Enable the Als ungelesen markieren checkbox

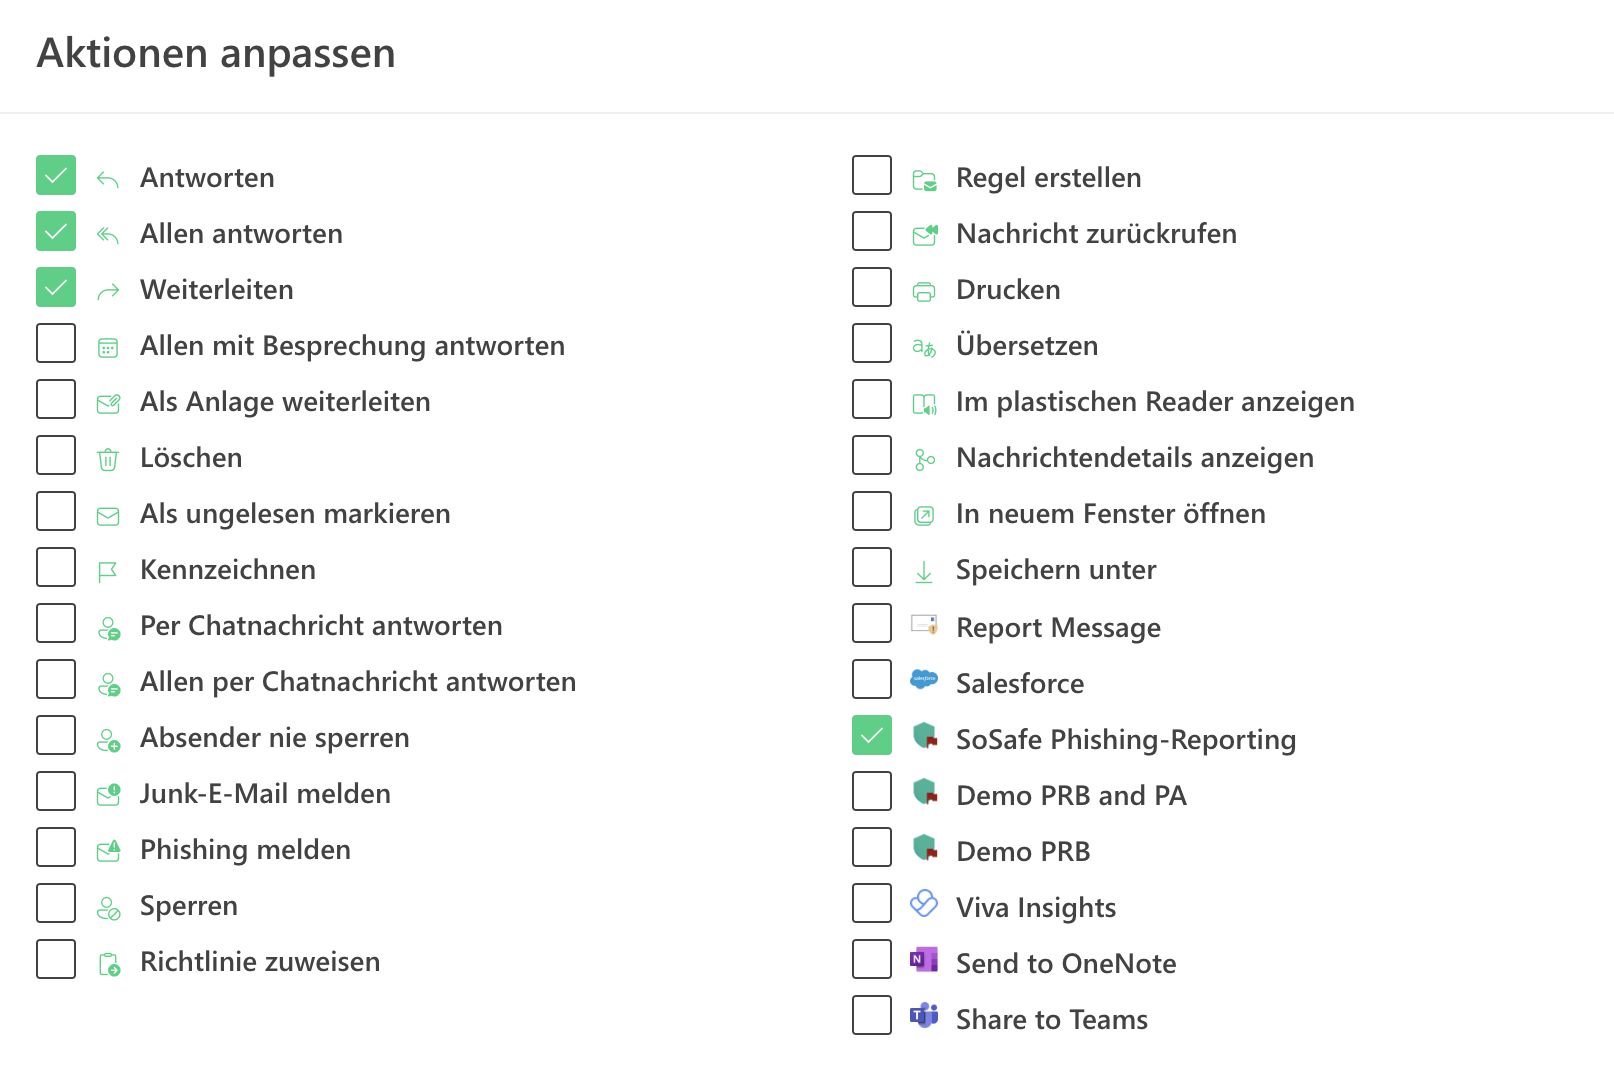(x=56, y=511)
